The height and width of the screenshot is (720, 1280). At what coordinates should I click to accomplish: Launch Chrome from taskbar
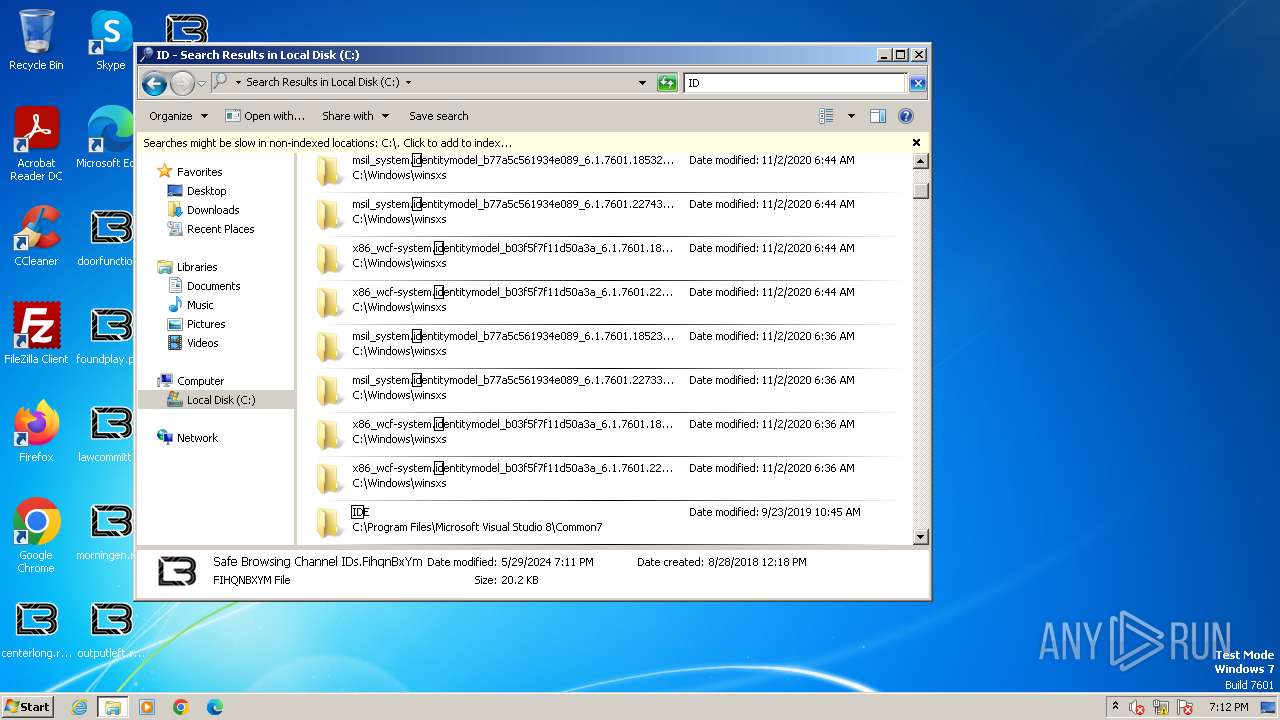click(180, 707)
